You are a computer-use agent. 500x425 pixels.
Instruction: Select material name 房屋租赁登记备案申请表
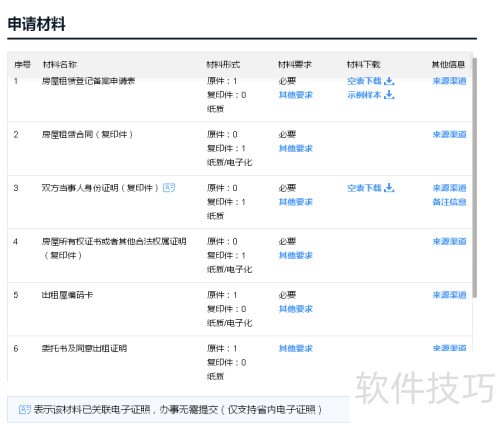88,81
